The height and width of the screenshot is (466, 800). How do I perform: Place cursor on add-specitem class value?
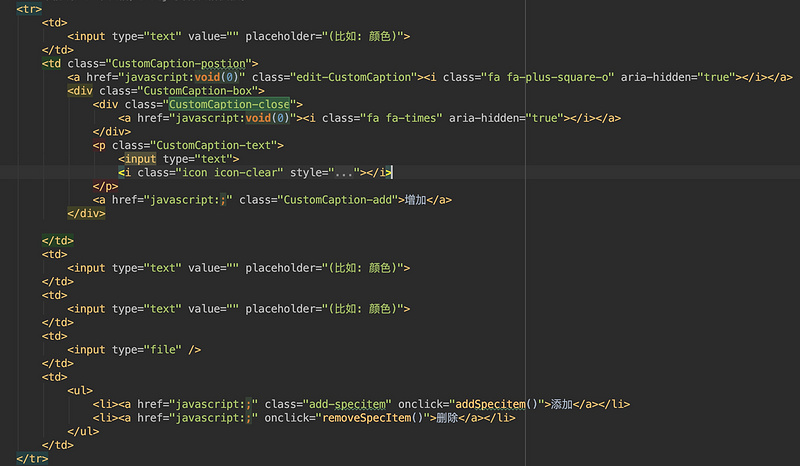[x=347, y=404]
